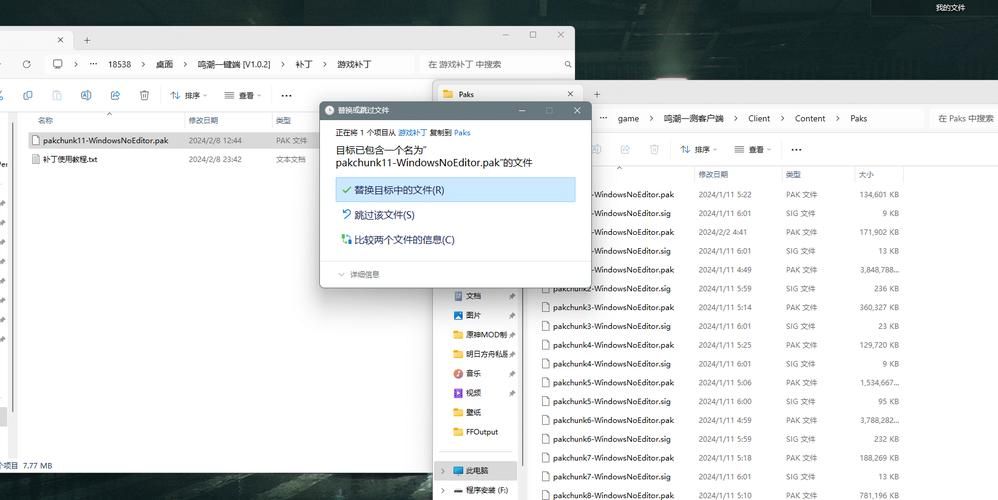Go to Client breadcrumb in Paks window
Viewport: 998px width, 500px height.
(759, 118)
